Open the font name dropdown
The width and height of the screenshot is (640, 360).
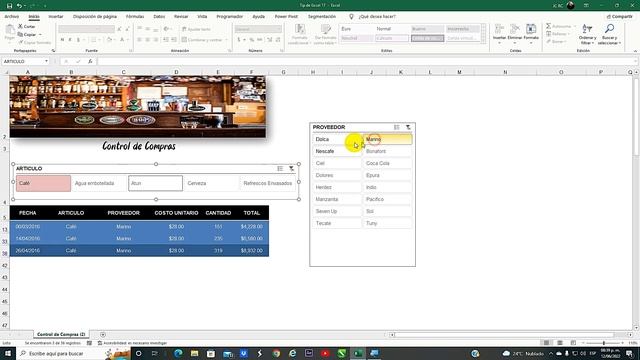click(x=98, y=29)
